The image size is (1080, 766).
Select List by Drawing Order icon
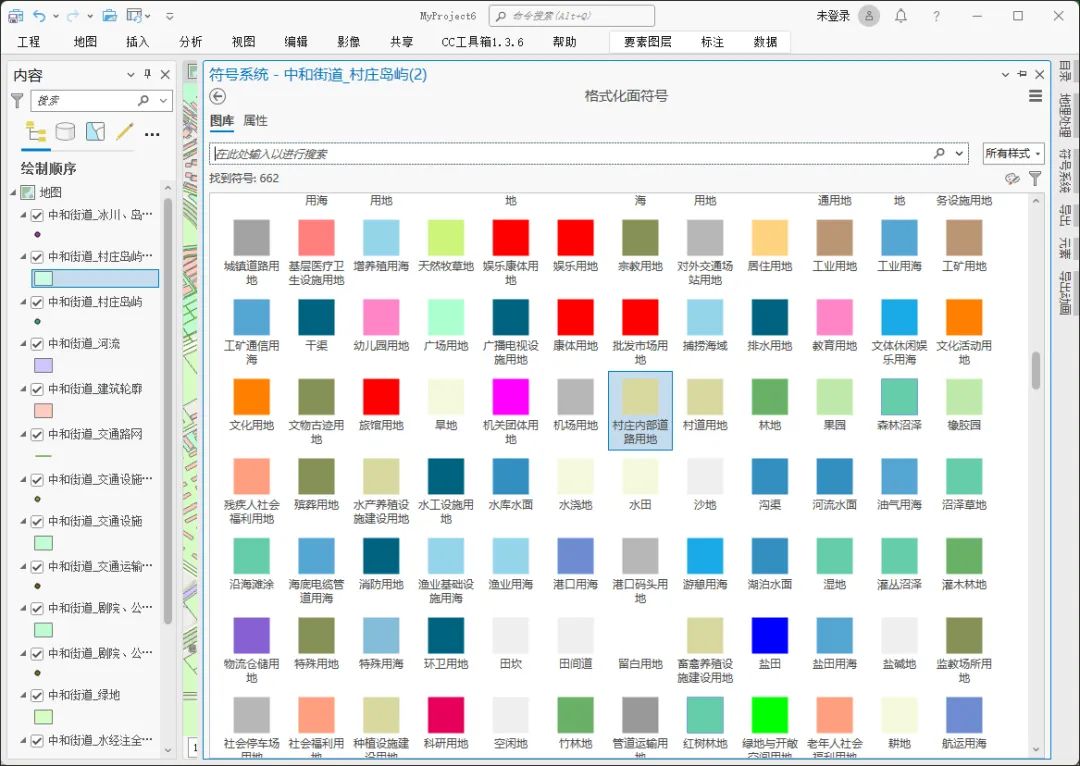pyautogui.click(x=36, y=131)
